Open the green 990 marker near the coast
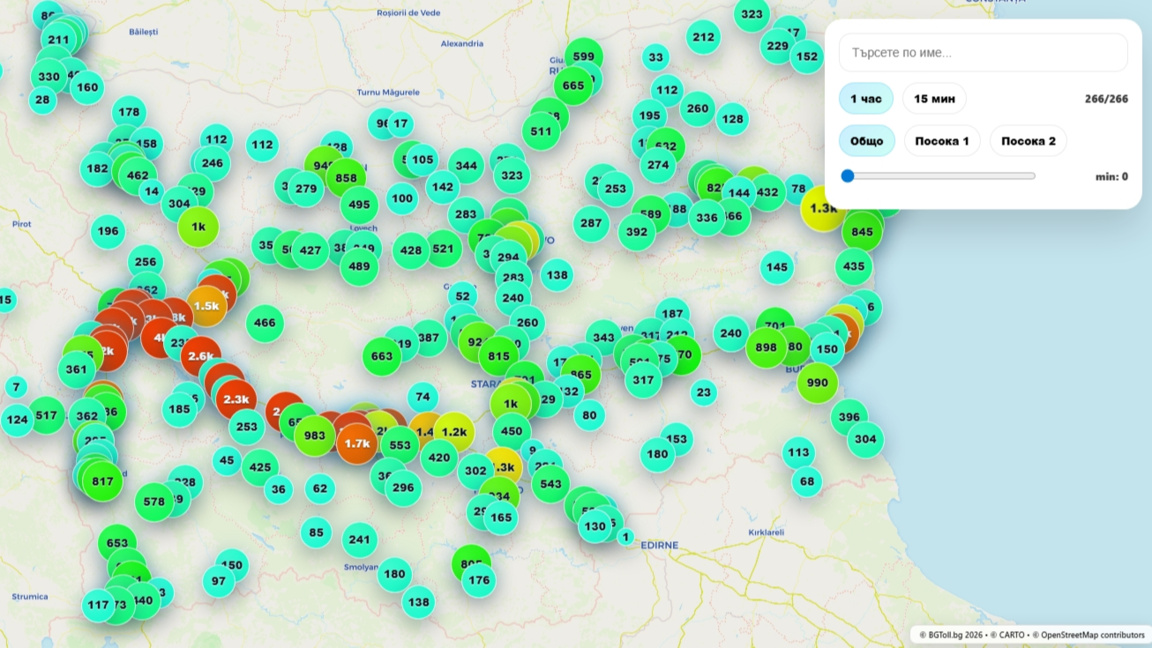This screenshot has height=648, width=1152. pos(817,383)
